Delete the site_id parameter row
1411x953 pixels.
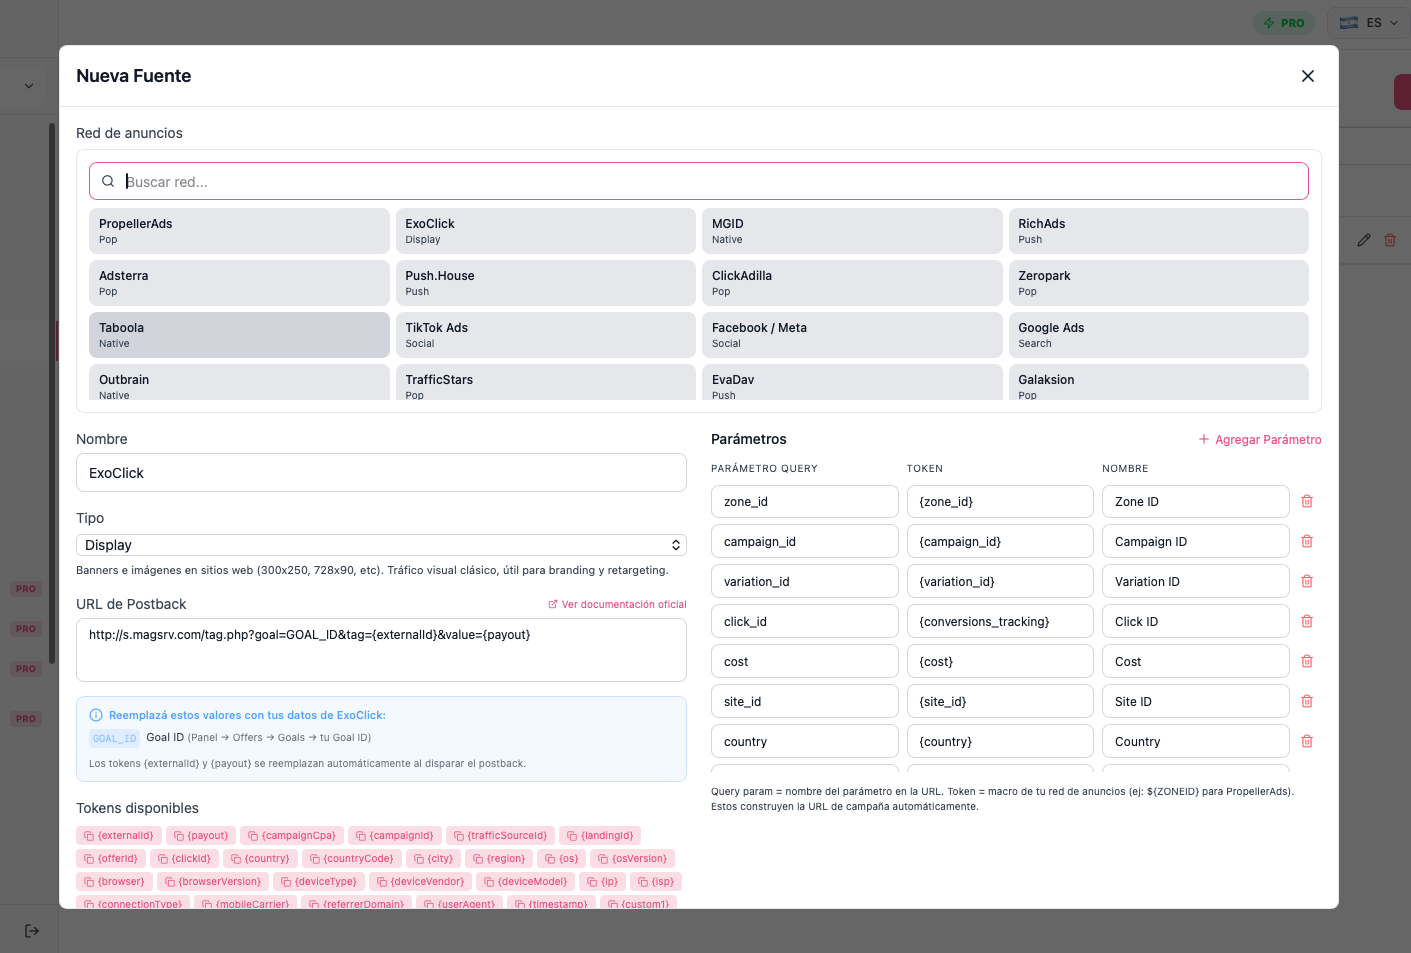tap(1307, 701)
